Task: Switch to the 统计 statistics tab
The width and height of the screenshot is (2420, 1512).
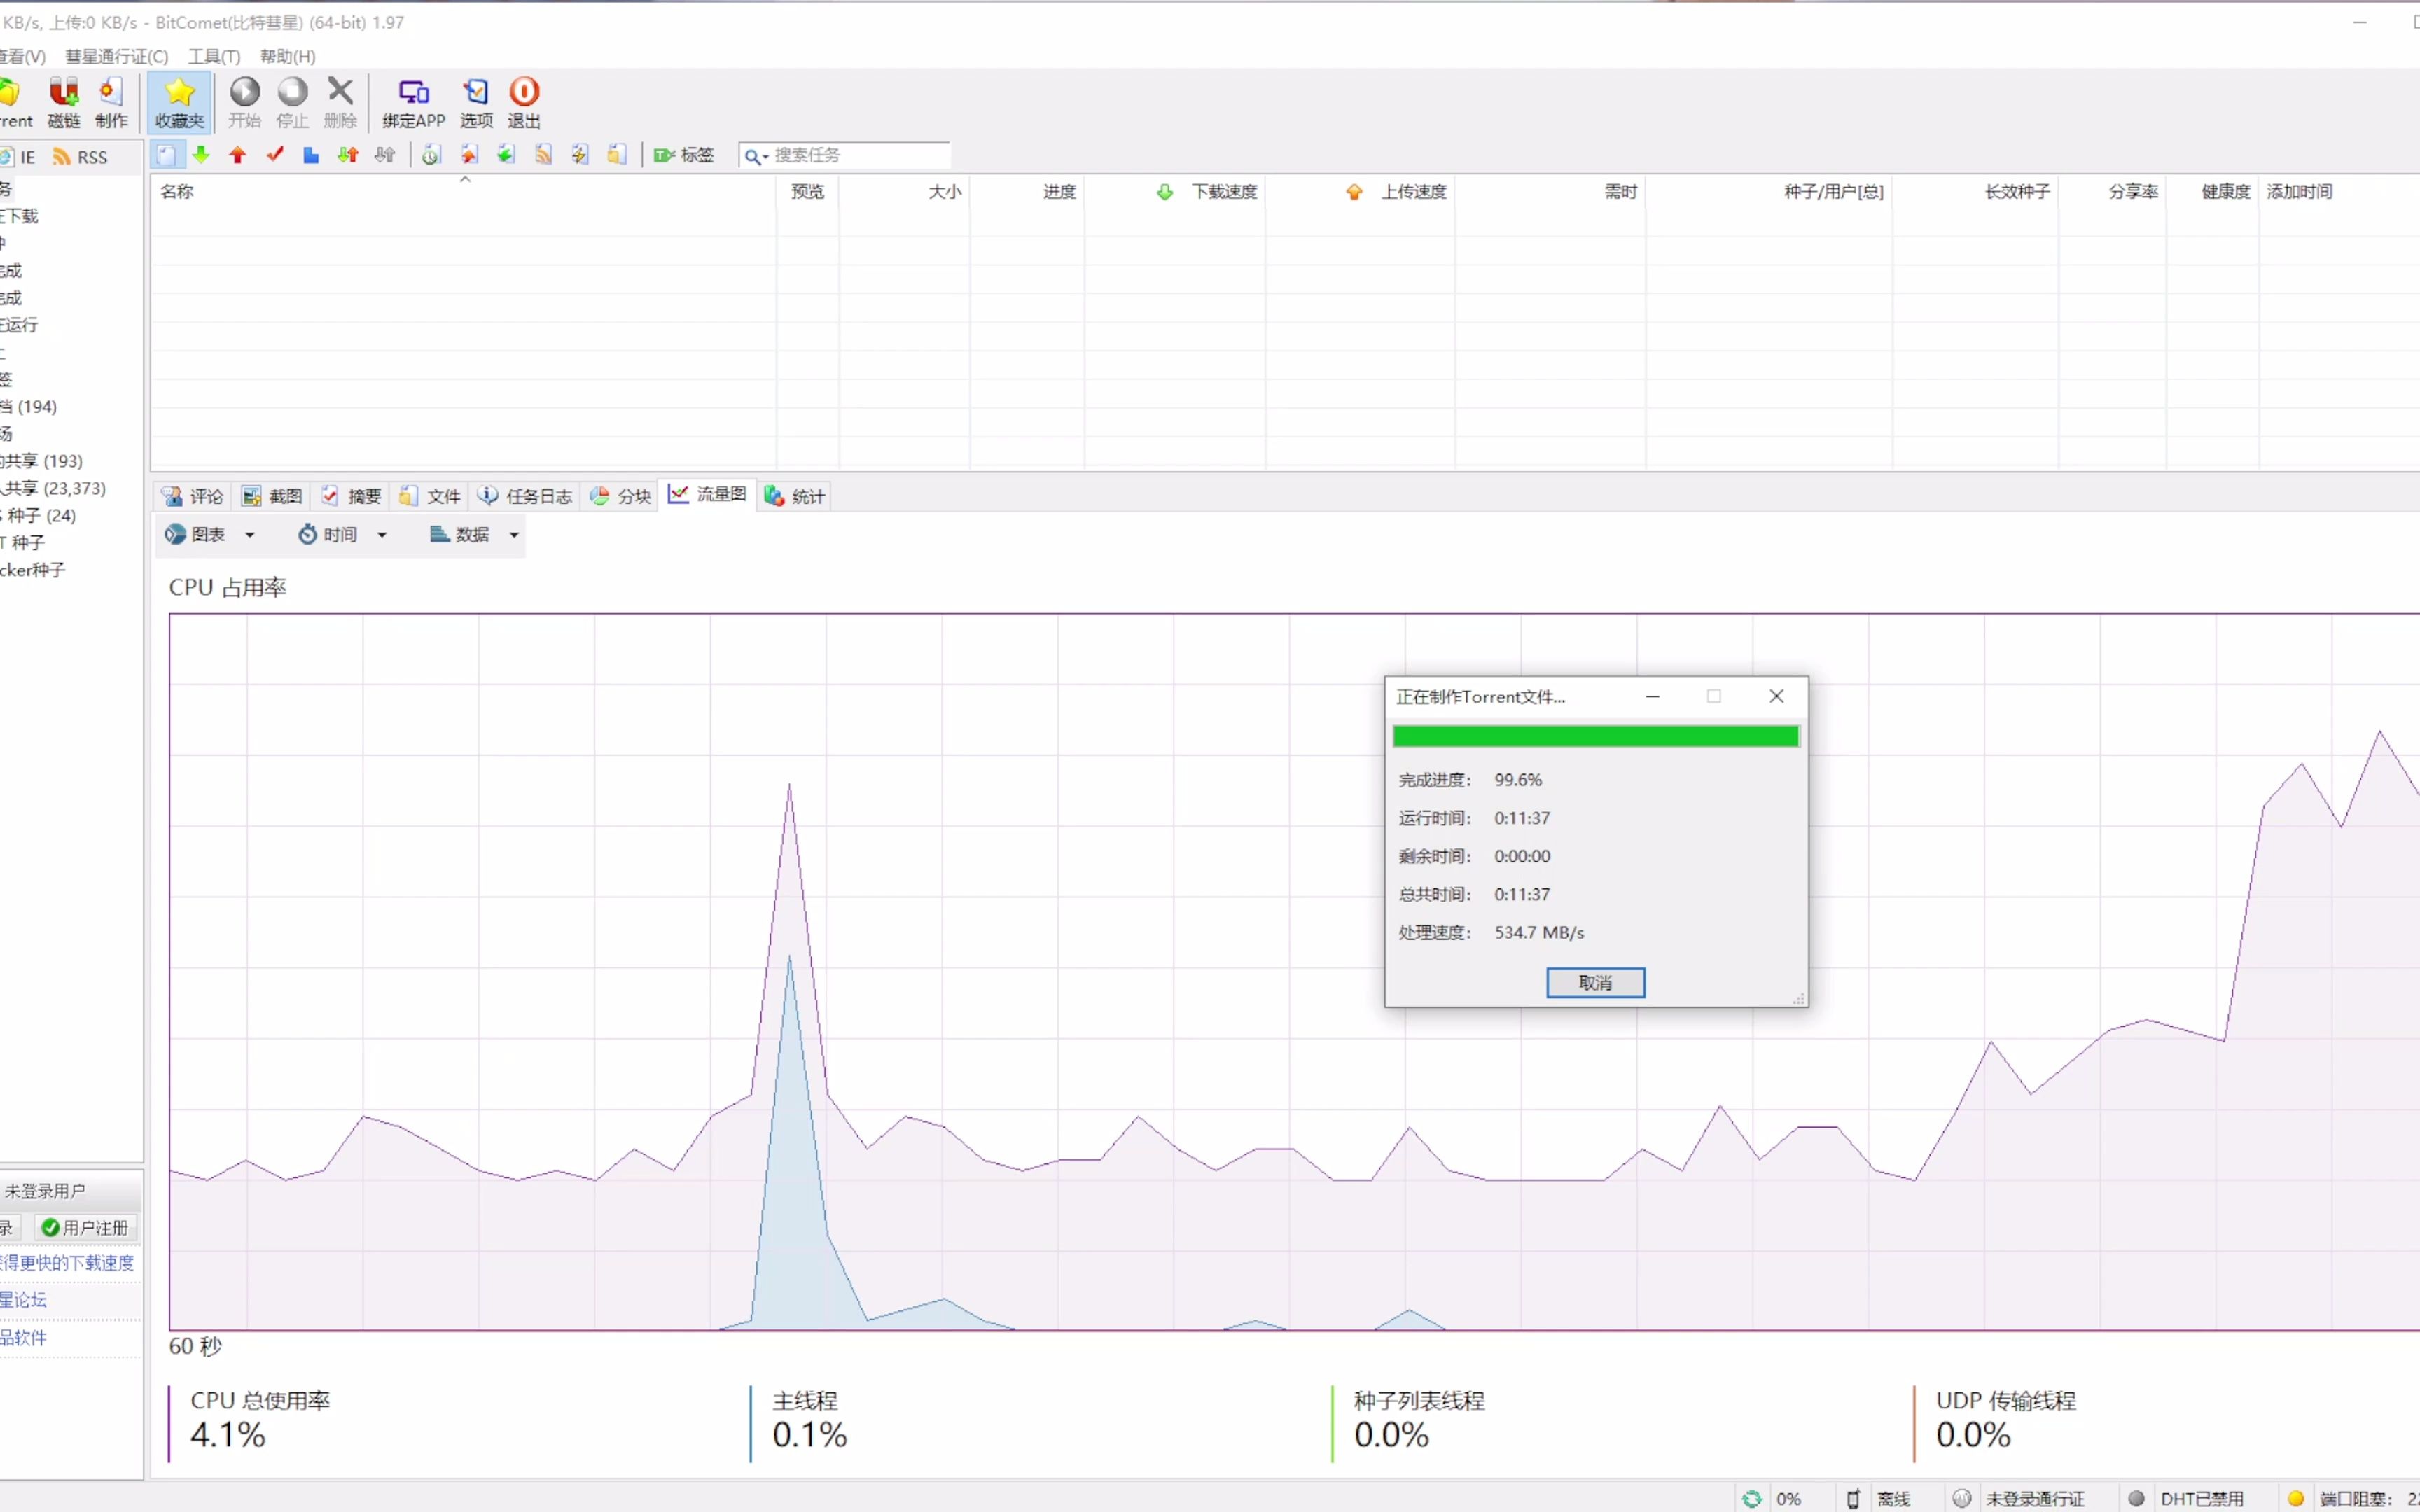Action: [795, 496]
